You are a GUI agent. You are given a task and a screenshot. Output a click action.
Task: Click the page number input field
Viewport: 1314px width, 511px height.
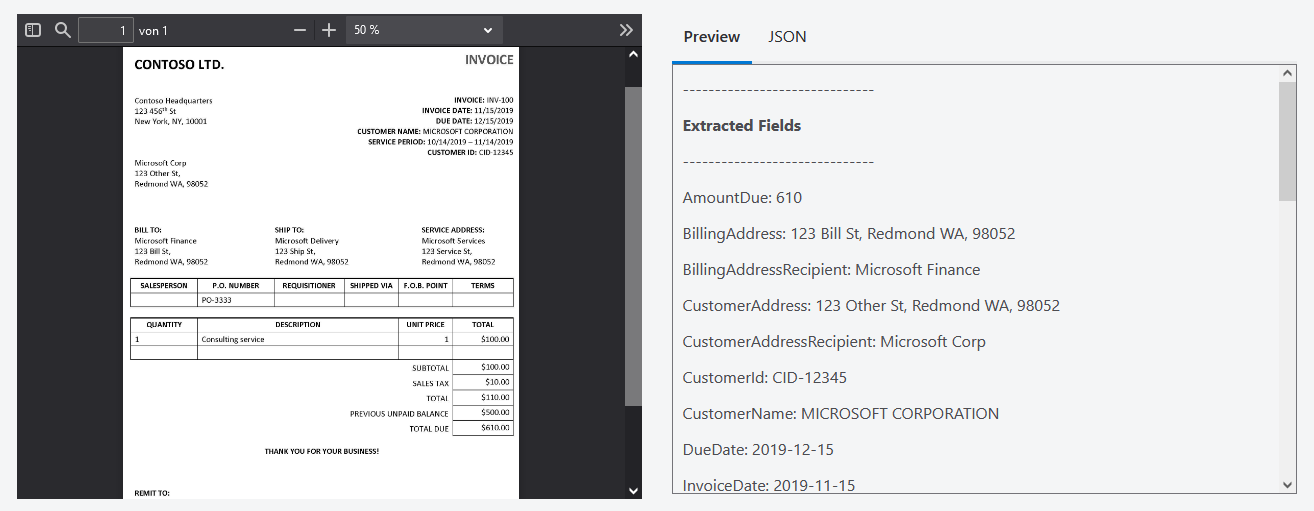[x=106, y=30]
